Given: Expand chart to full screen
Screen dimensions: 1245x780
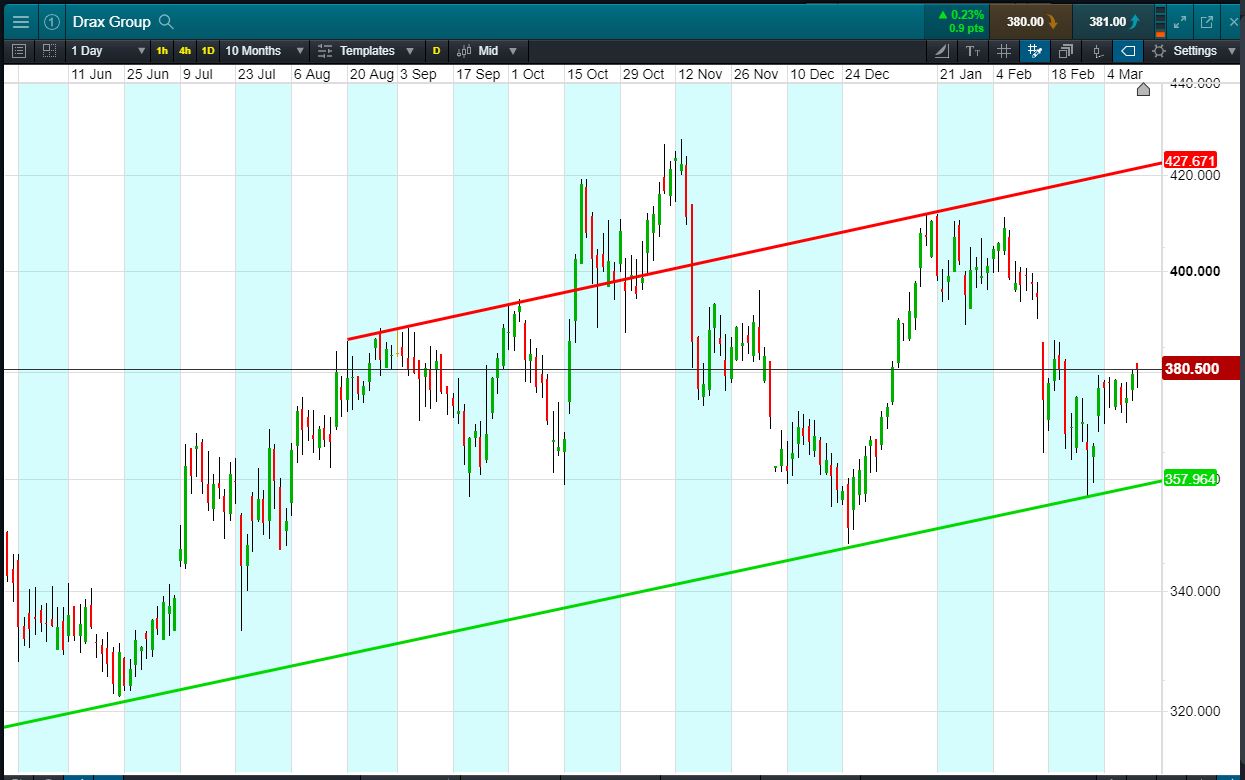Looking at the screenshot, I should pos(1181,21).
